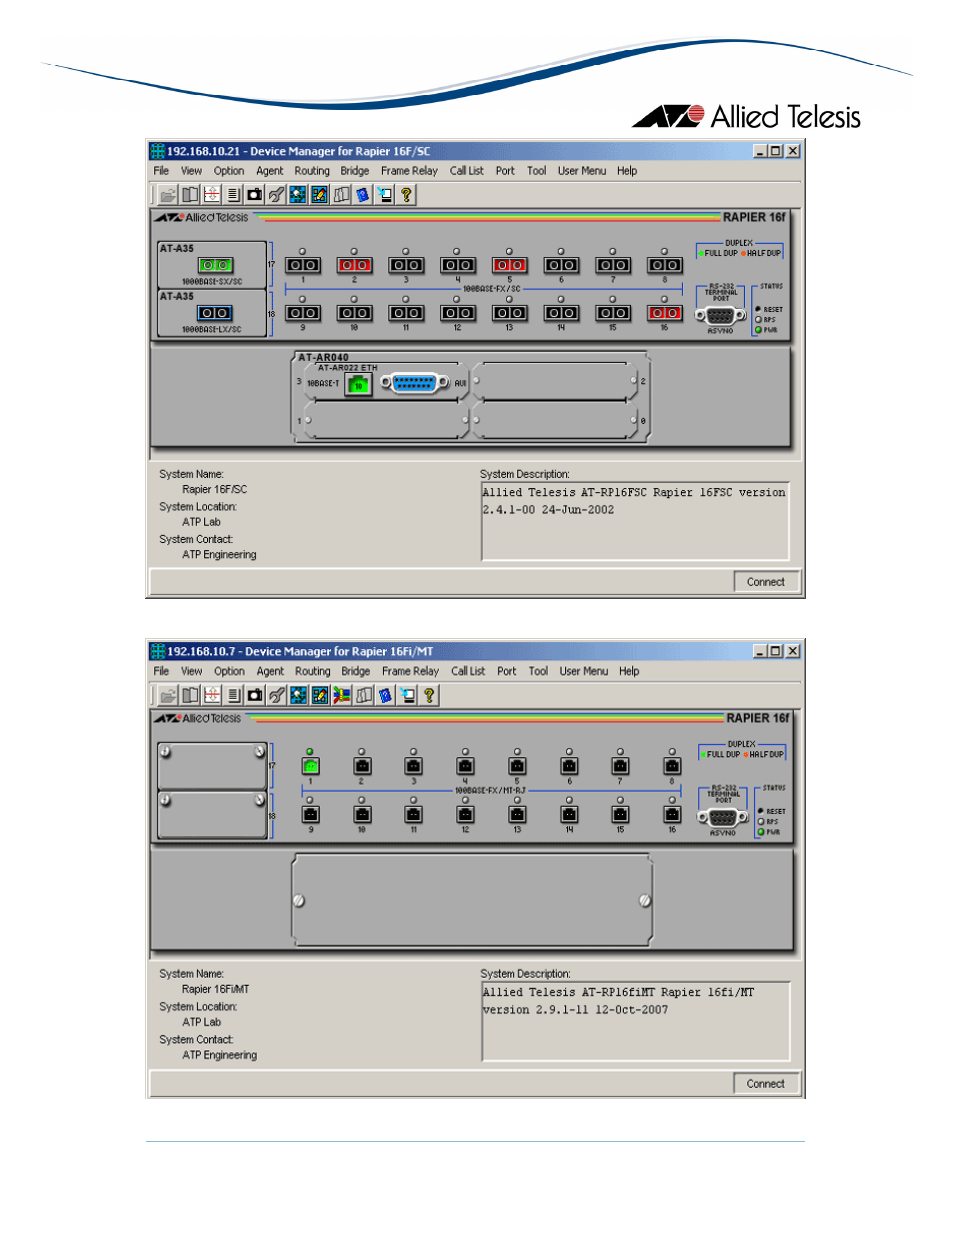Screen dimensions: 954x1235
Task: Click empty uplink bay 17 on Rapier 16Fi/MT
Action: pyautogui.click(x=212, y=765)
